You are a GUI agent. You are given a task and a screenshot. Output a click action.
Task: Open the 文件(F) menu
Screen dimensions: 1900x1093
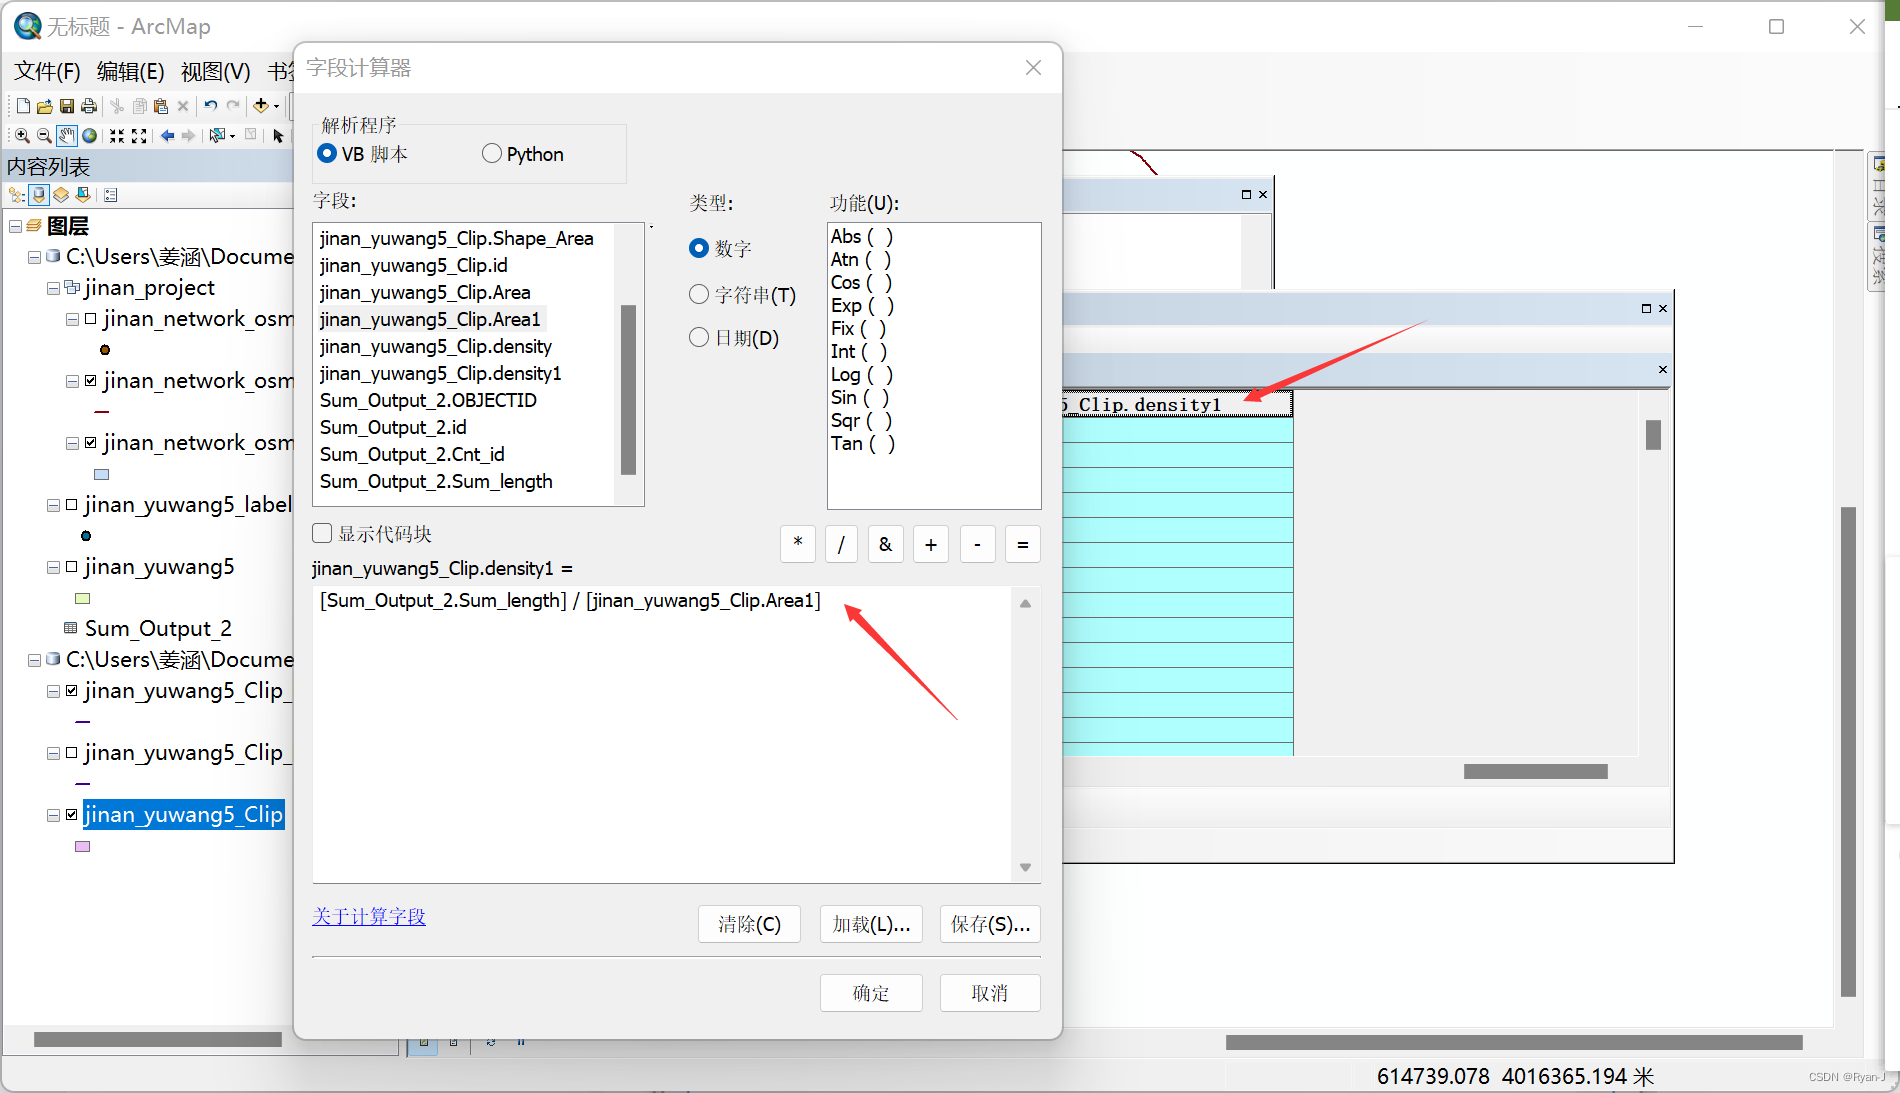47,72
